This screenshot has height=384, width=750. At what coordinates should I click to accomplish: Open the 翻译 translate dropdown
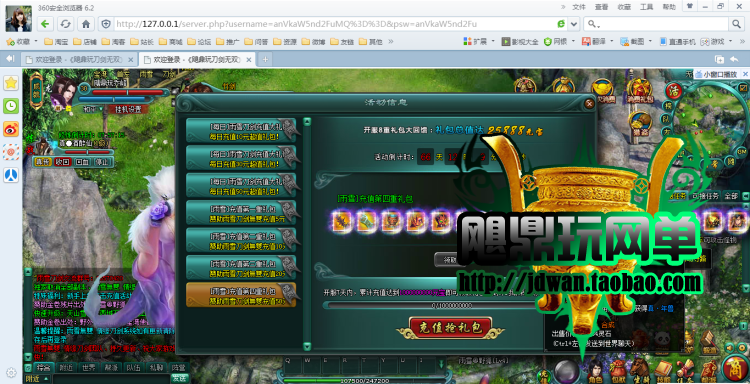(x=597, y=42)
